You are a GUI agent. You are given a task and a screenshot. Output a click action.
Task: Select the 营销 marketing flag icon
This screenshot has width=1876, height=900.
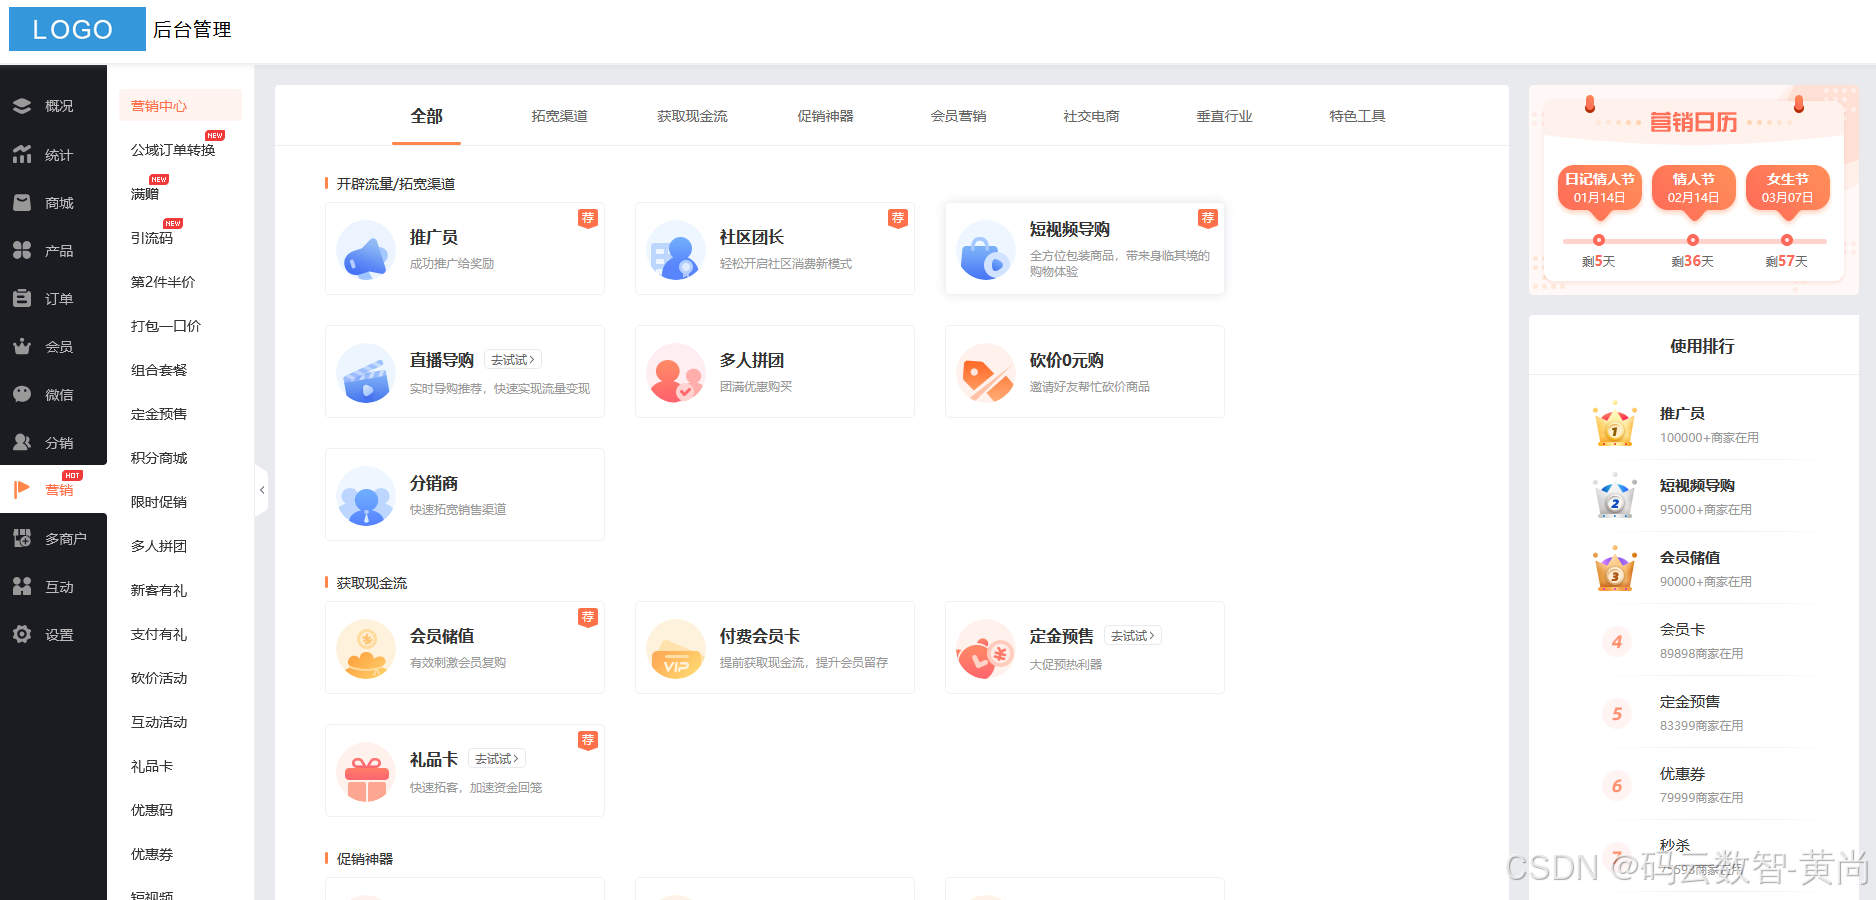[22, 489]
